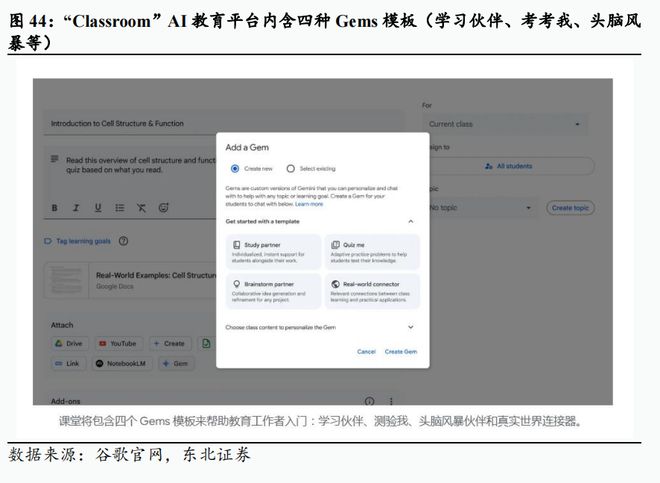Image resolution: width=660 pixels, height=483 pixels.
Task: Click the Gem attach button
Action: (x=176, y=363)
